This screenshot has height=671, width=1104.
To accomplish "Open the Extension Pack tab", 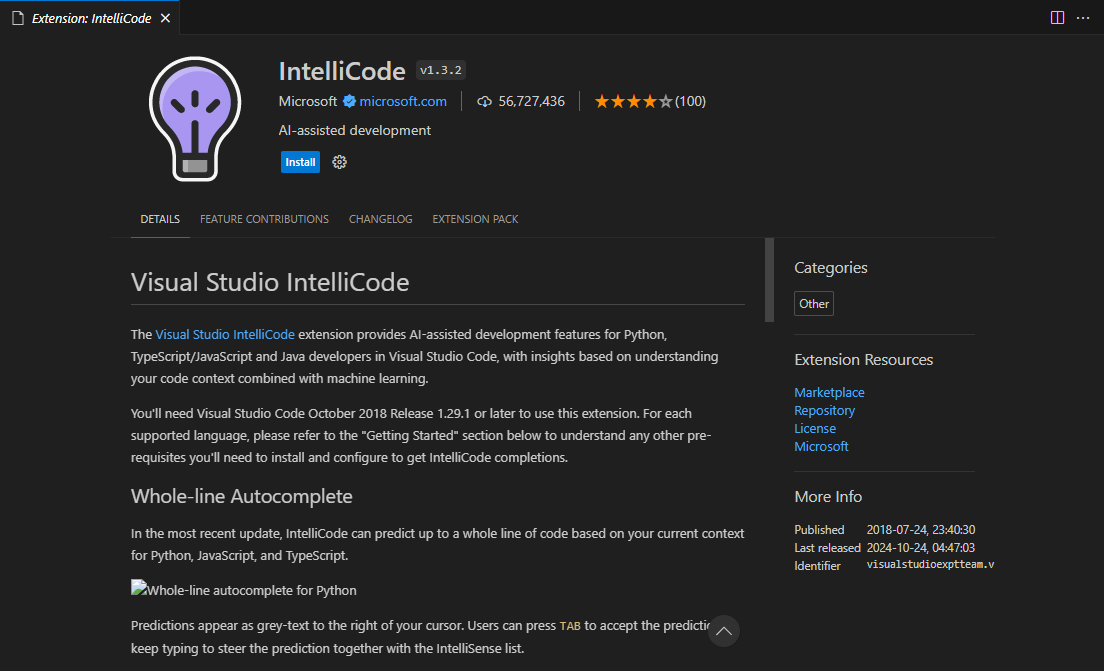I will point(475,219).
